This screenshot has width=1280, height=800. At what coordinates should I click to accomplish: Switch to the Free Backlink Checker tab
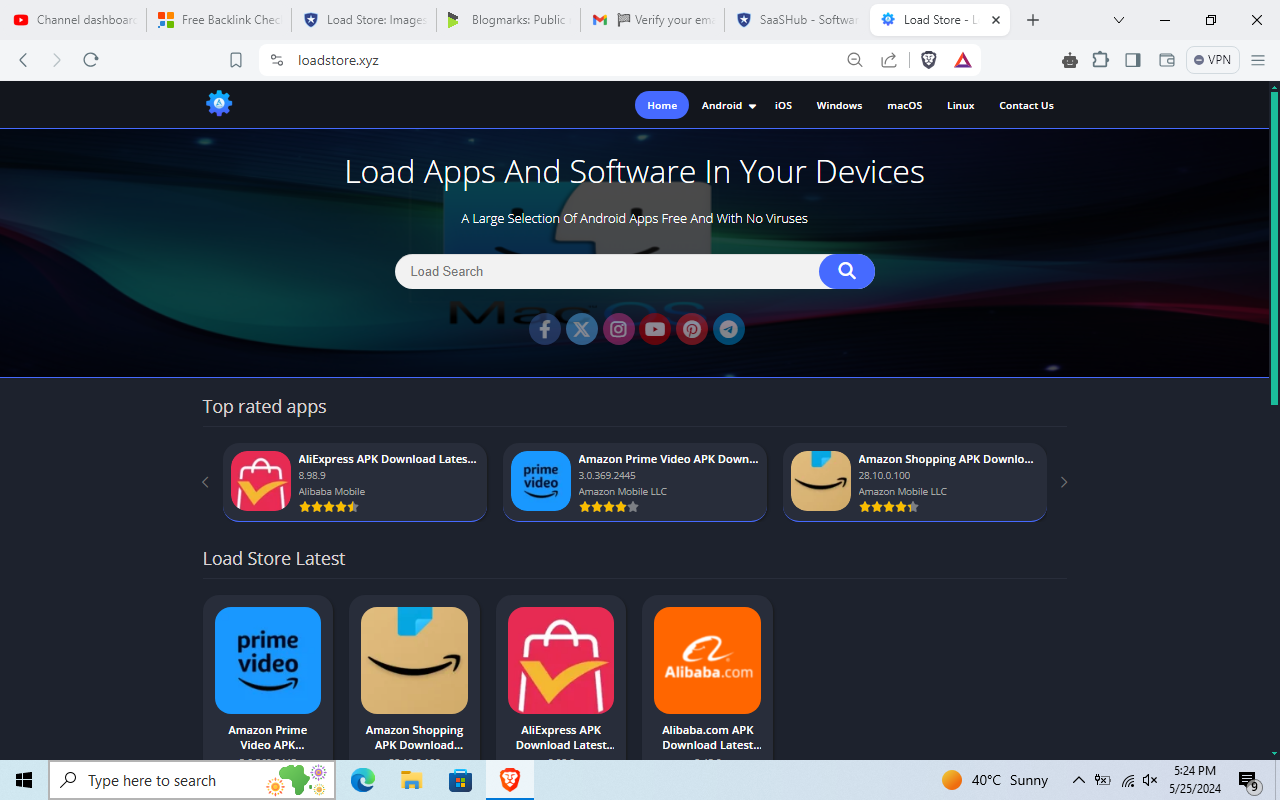click(x=219, y=20)
